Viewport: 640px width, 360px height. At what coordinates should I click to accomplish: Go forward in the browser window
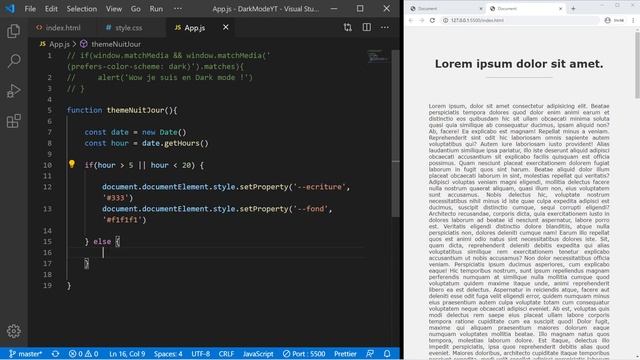tap(422, 20)
